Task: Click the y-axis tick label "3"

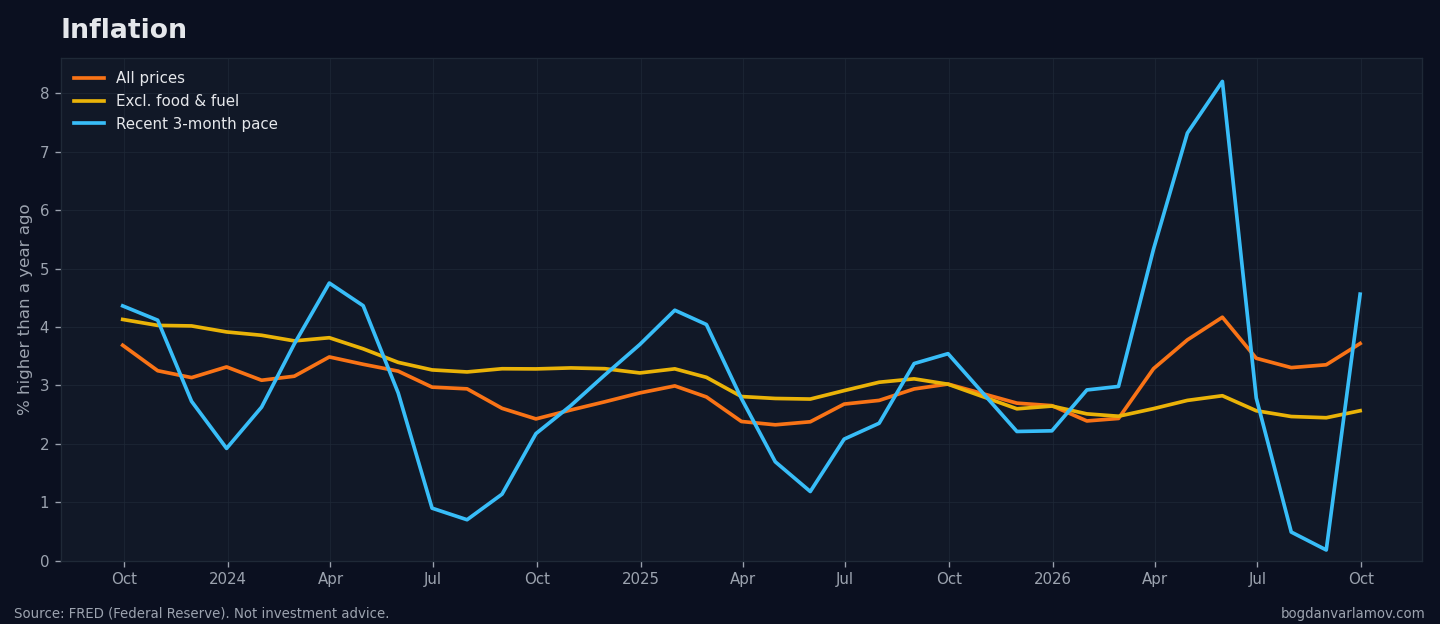Action: (44, 385)
